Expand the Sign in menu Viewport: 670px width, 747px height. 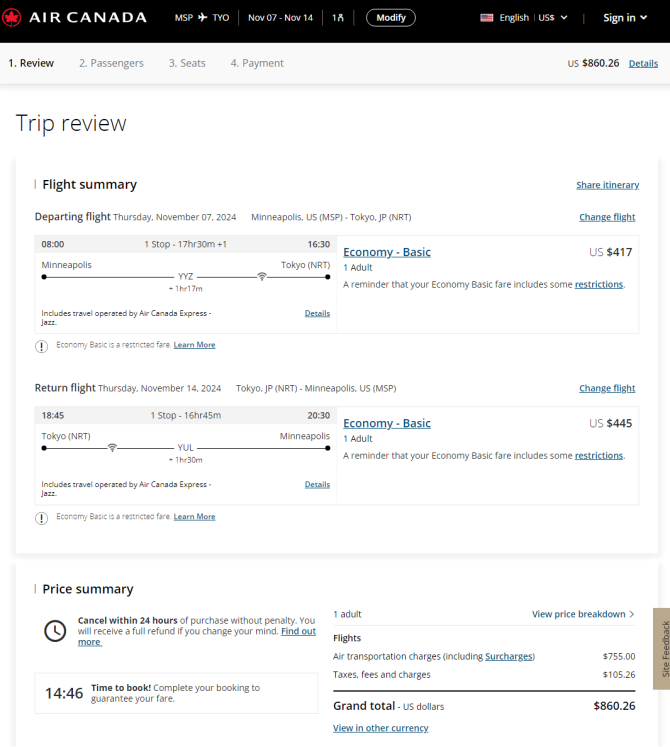(625, 18)
